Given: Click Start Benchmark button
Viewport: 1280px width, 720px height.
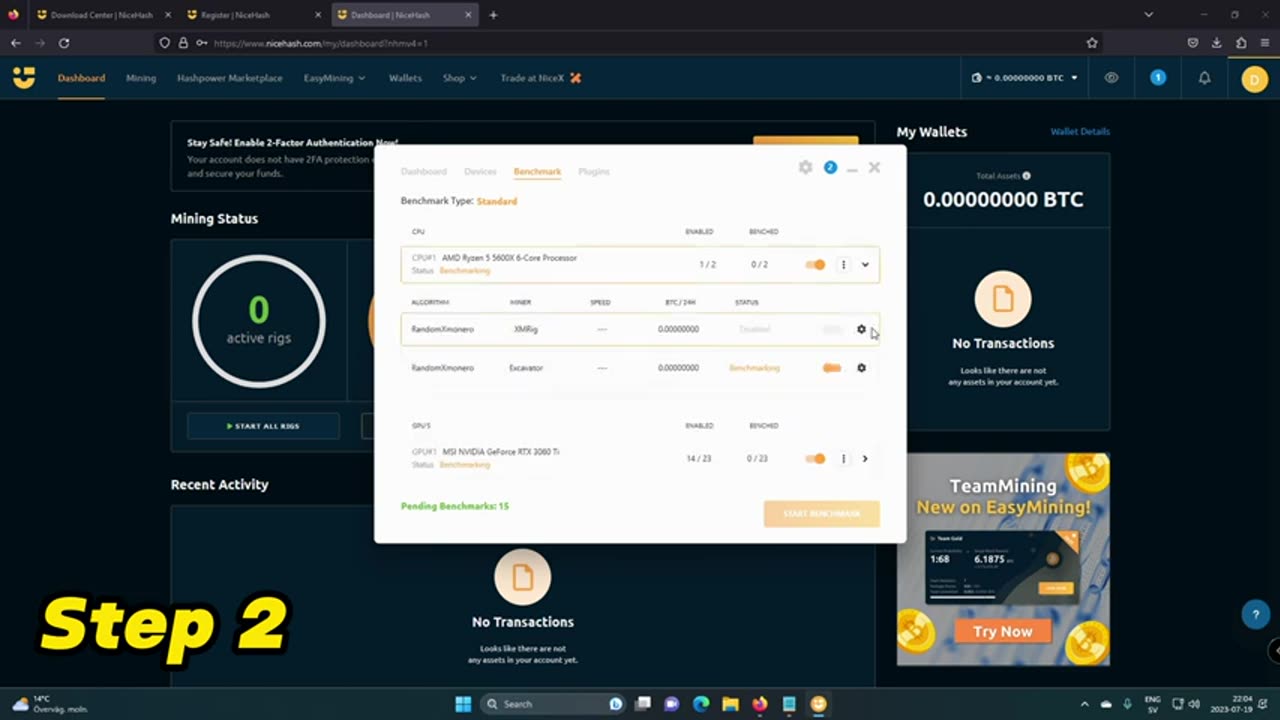Looking at the screenshot, I should 822,513.
